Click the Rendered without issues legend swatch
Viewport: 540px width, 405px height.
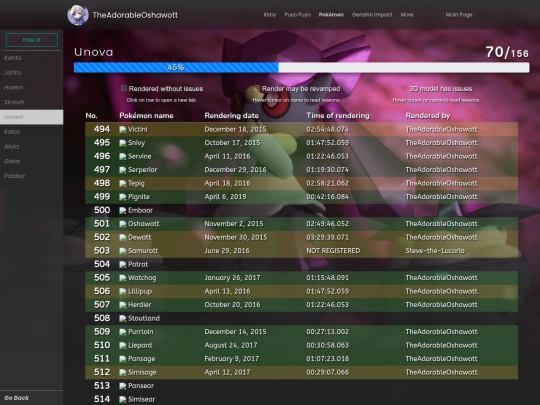[x=124, y=88]
